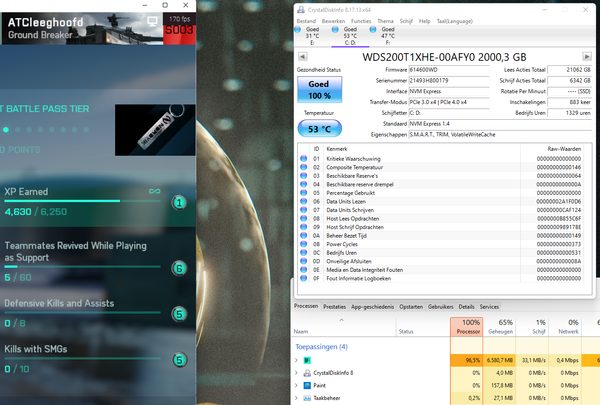
Task: Sort by the Processor 100% column
Action: (x=466, y=327)
